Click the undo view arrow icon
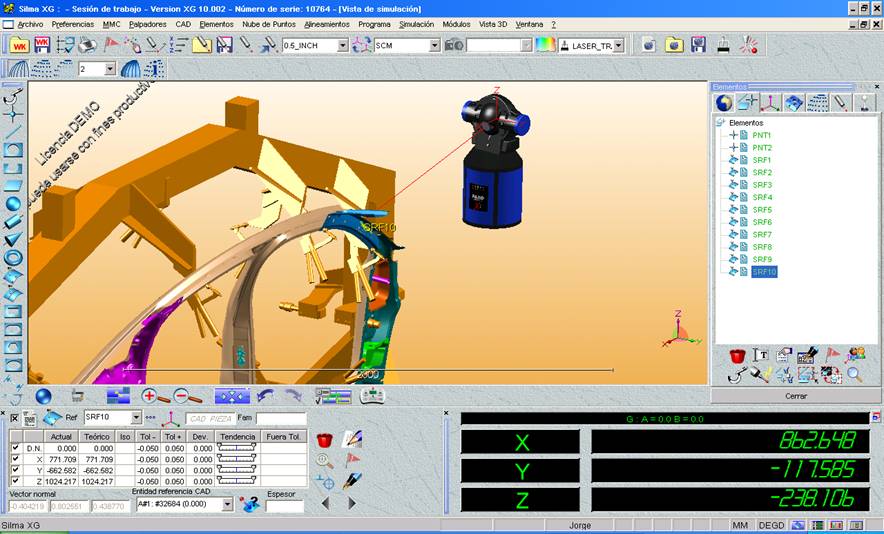Screen dimensions: 884x534 [x=266, y=396]
